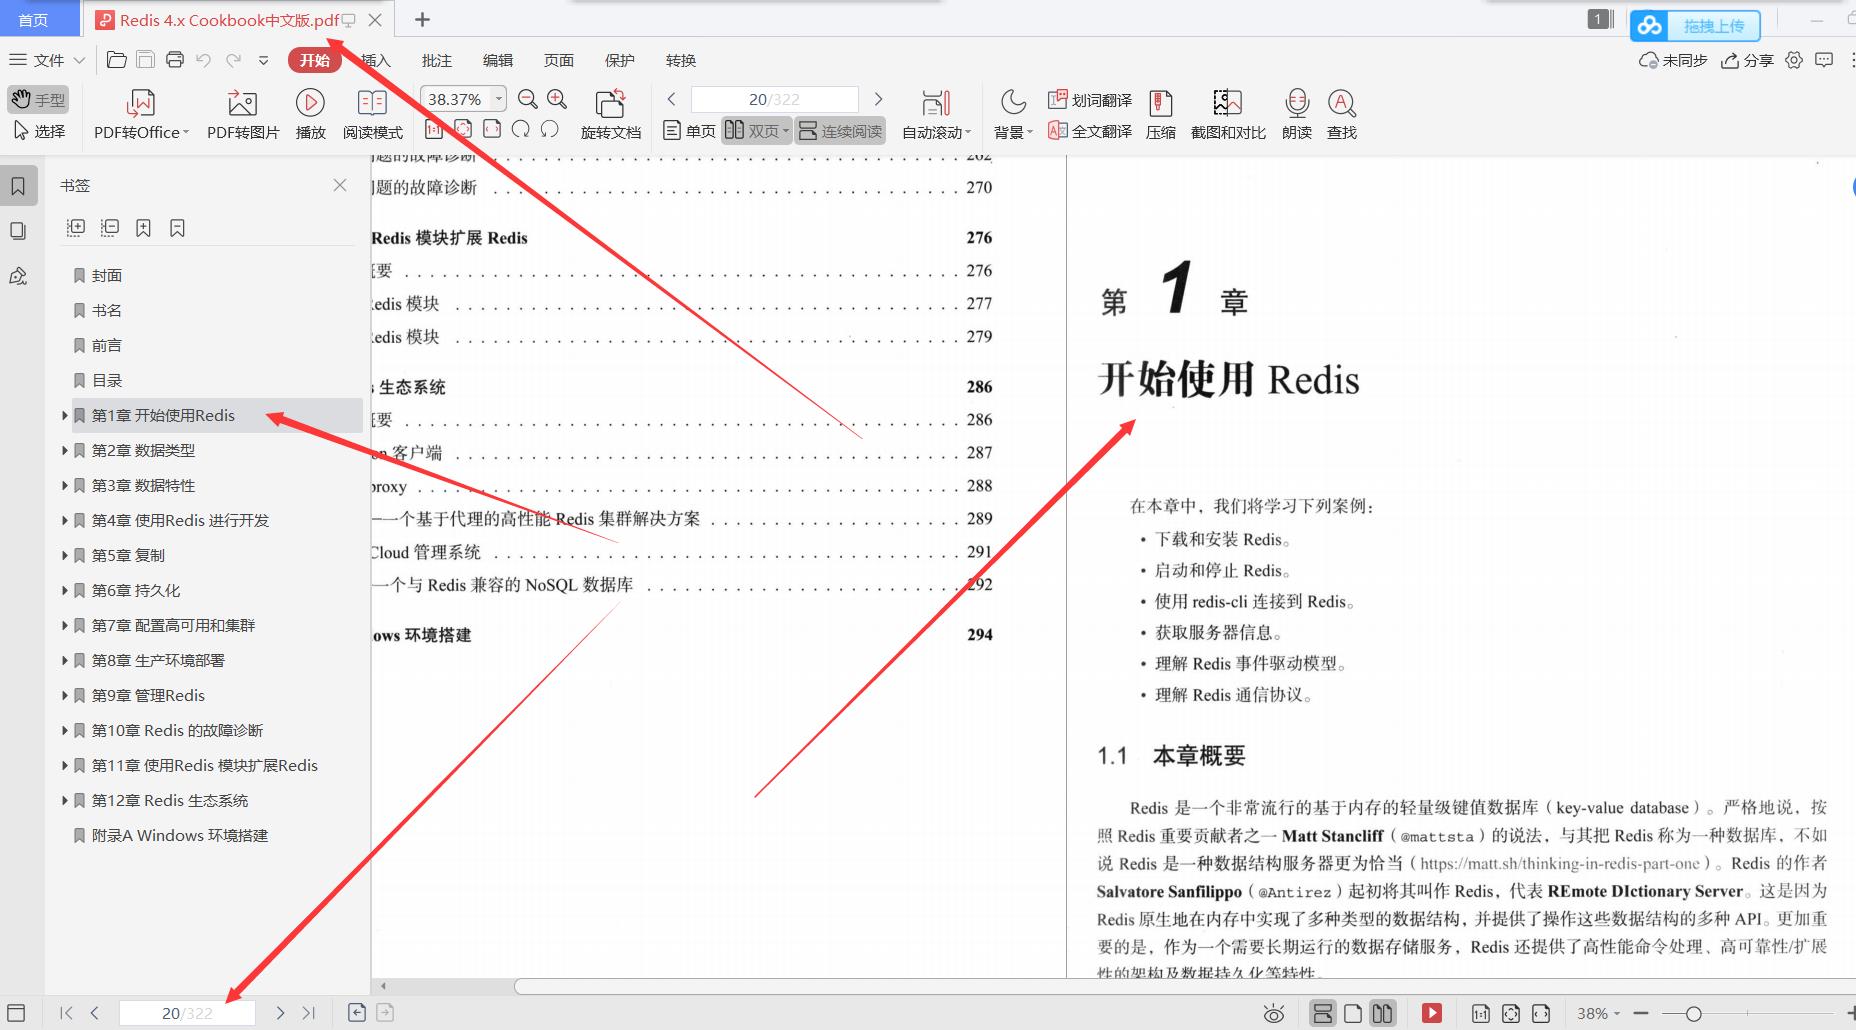The width and height of the screenshot is (1856, 1030).
Task: Open the 插入 ribbon tab
Action: tap(375, 60)
